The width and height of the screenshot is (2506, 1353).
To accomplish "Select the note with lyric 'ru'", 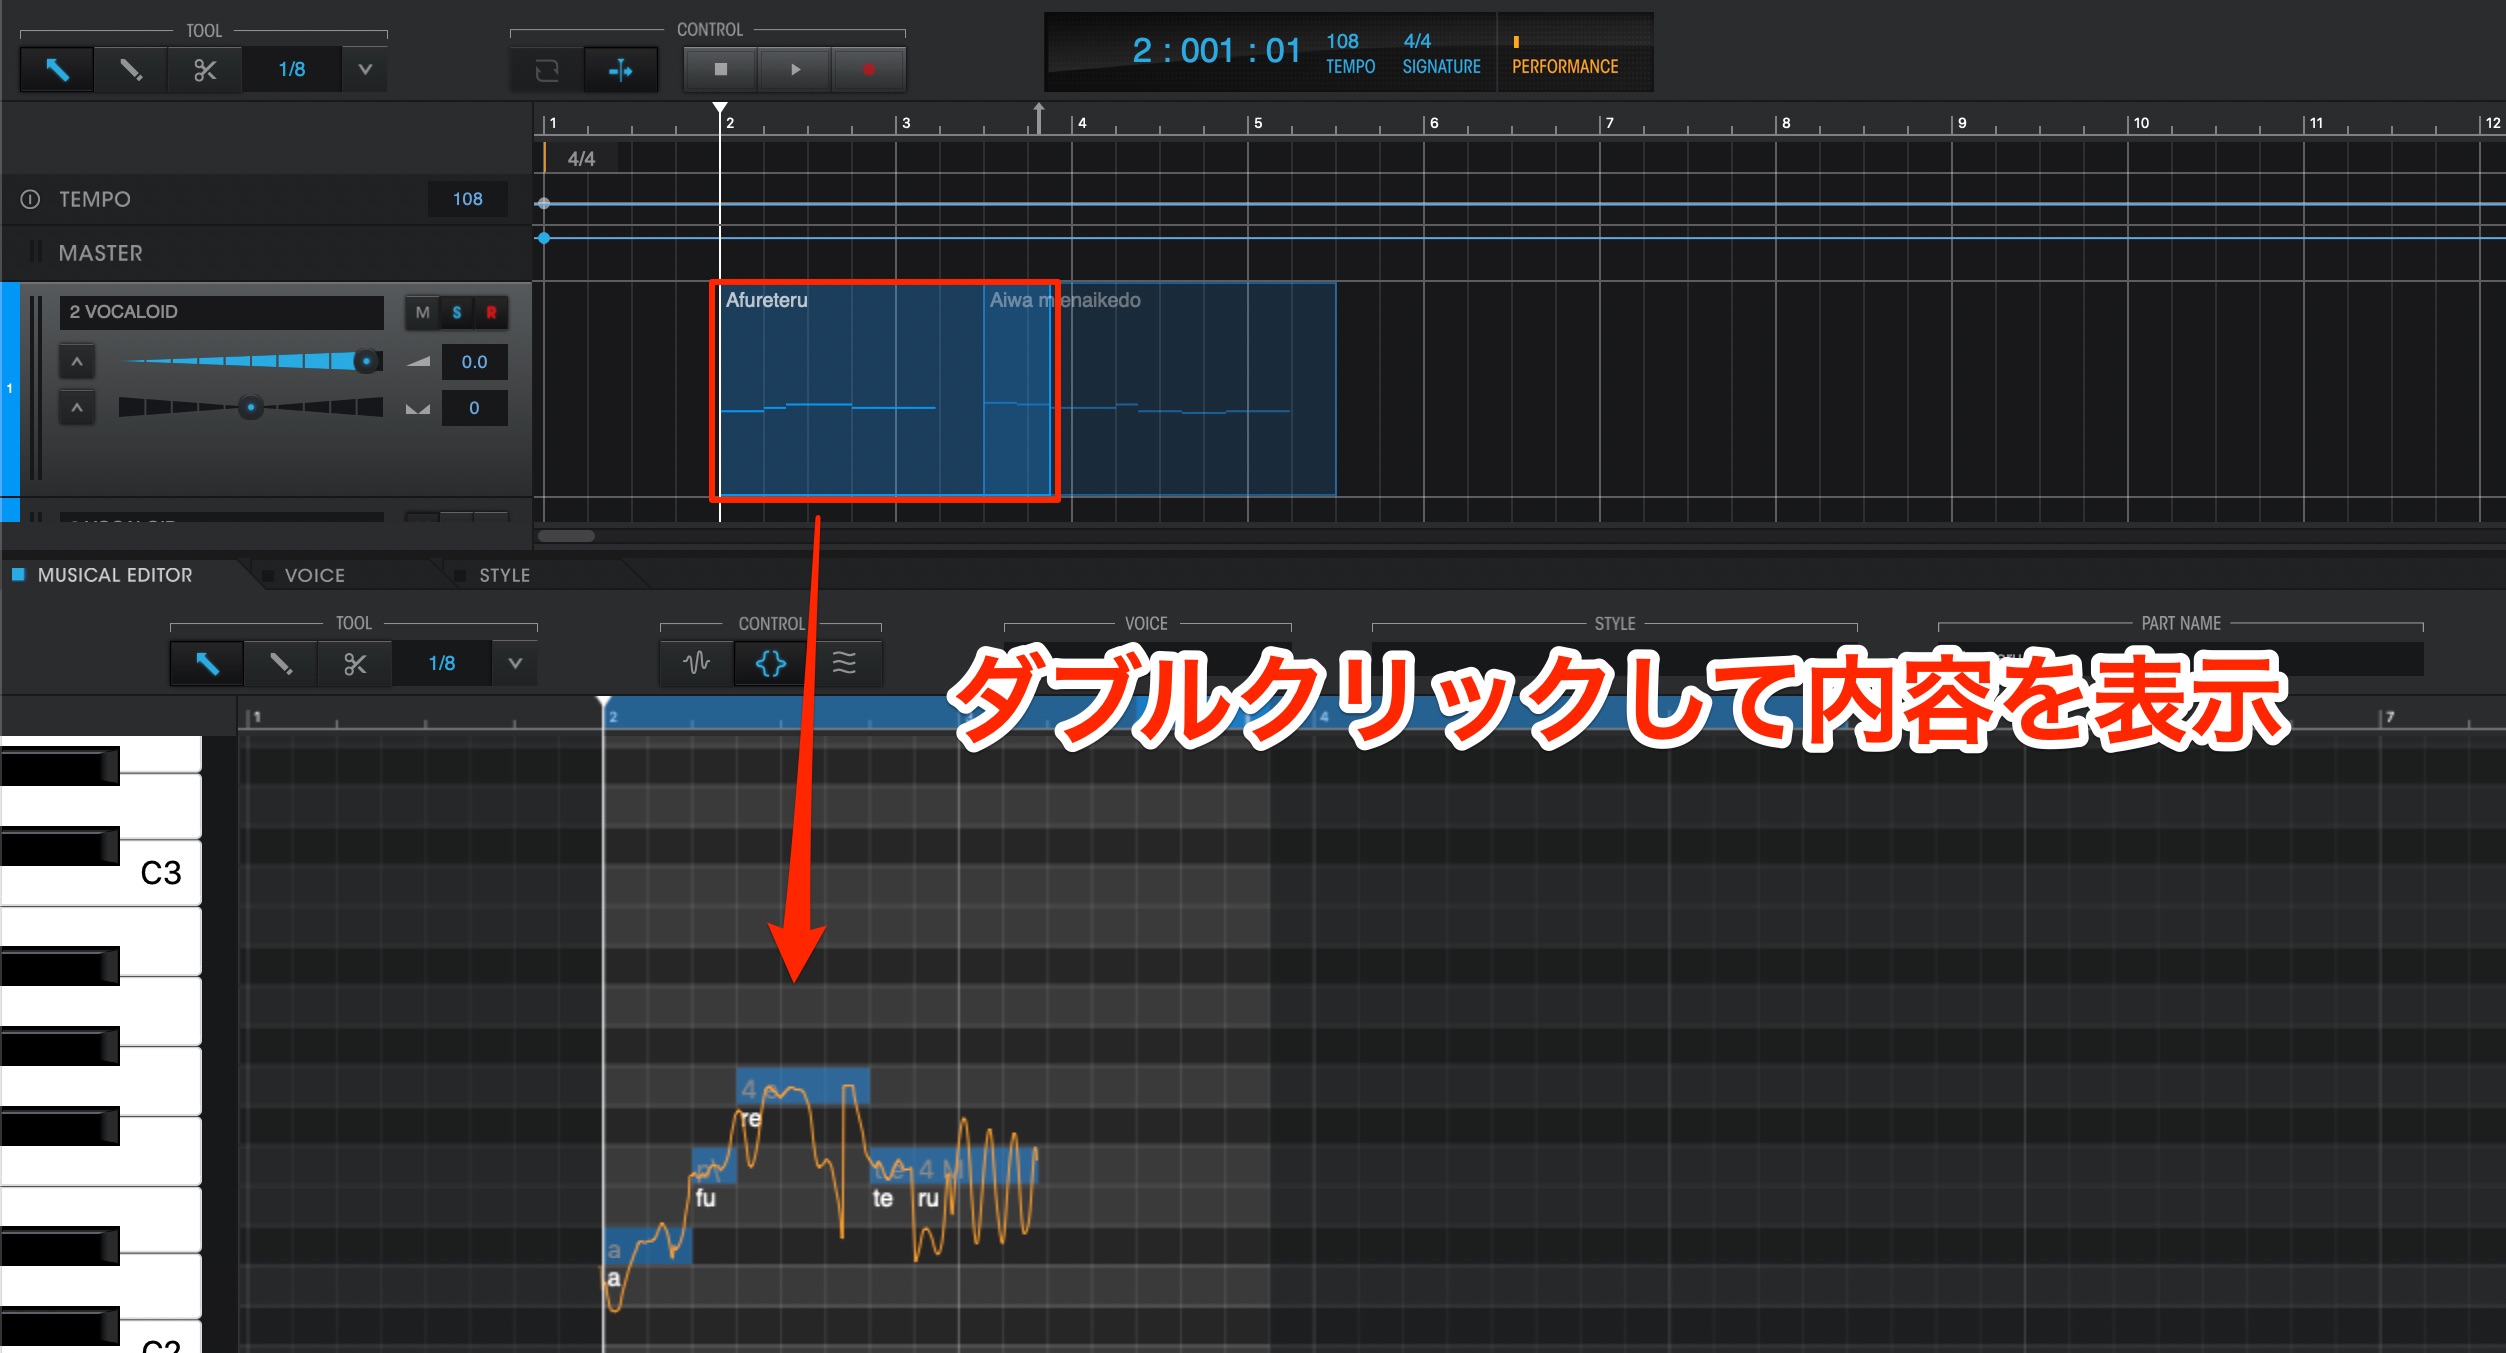I will click(x=976, y=1166).
